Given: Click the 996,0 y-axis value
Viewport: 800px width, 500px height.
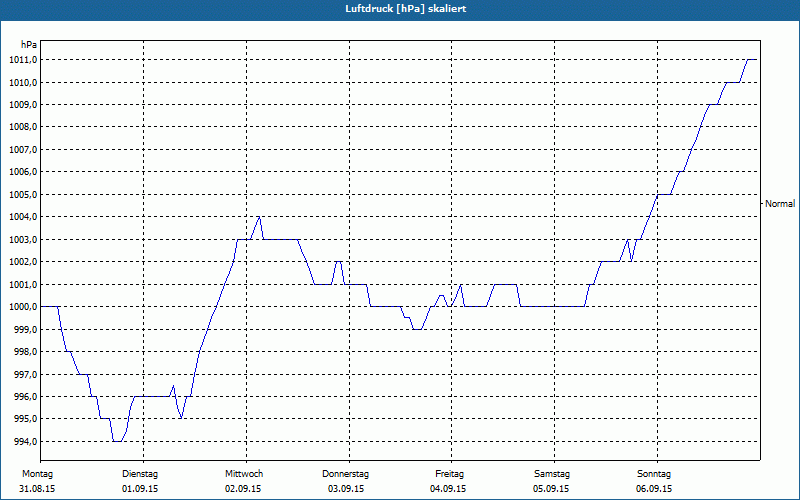Looking at the screenshot, I should 24,396.
